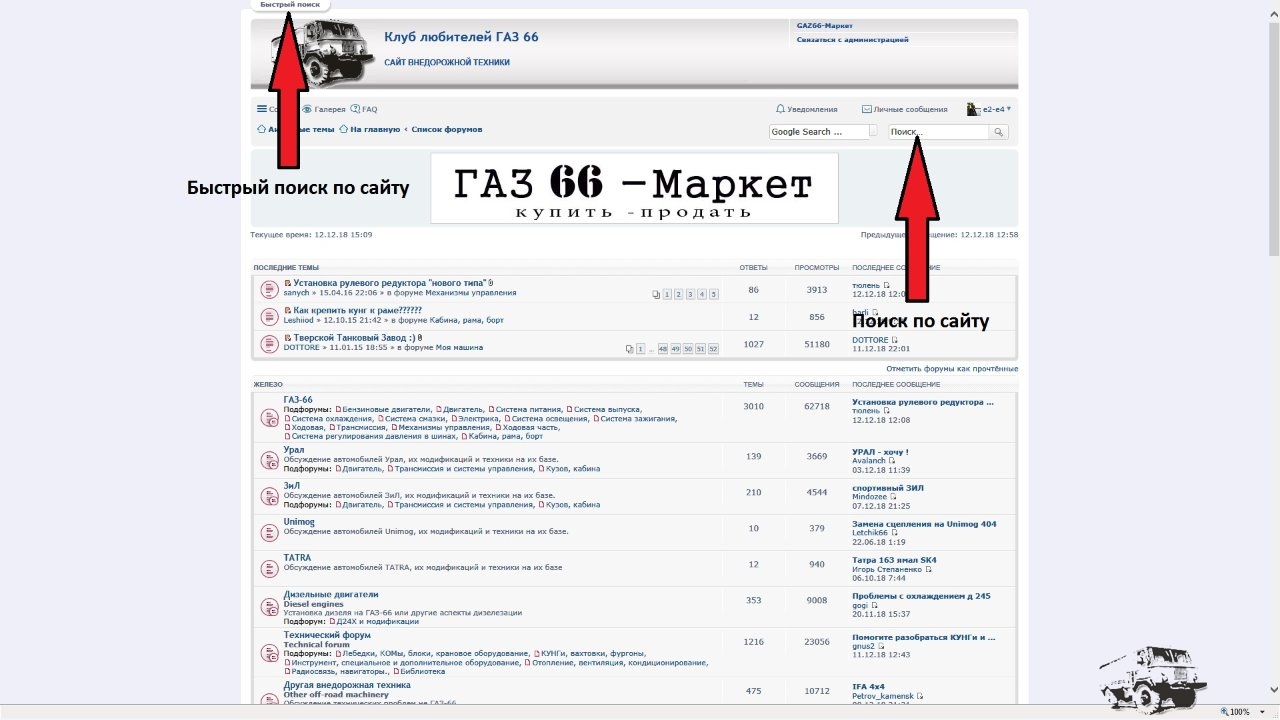
Task: Open subforum Библиотека
Action: coord(422,671)
